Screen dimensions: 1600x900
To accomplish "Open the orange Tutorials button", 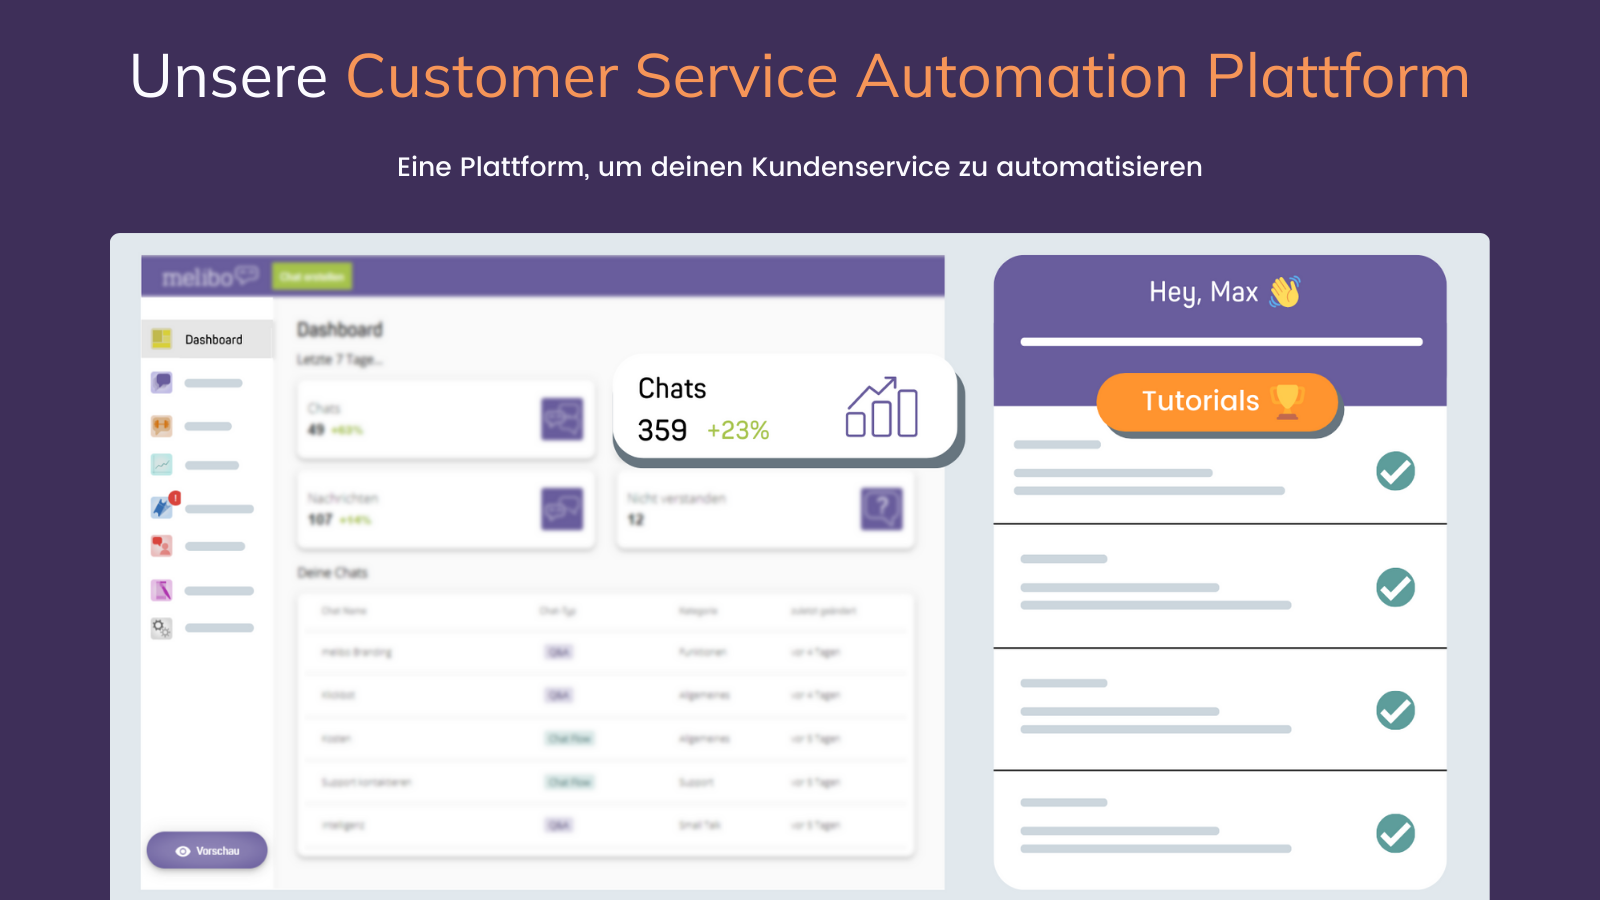I will (x=1218, y=402).
